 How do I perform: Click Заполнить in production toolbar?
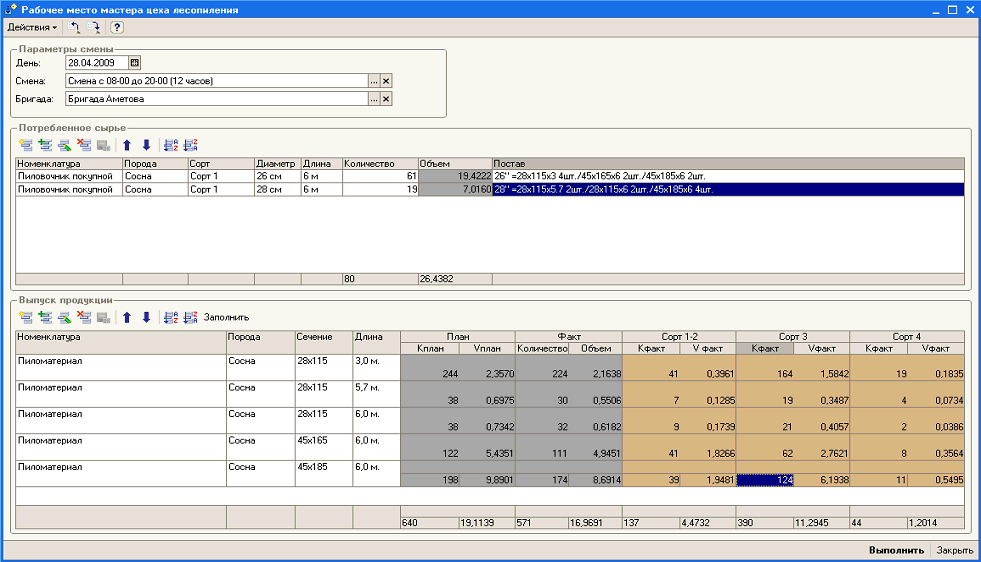click(x=226, y=317)
